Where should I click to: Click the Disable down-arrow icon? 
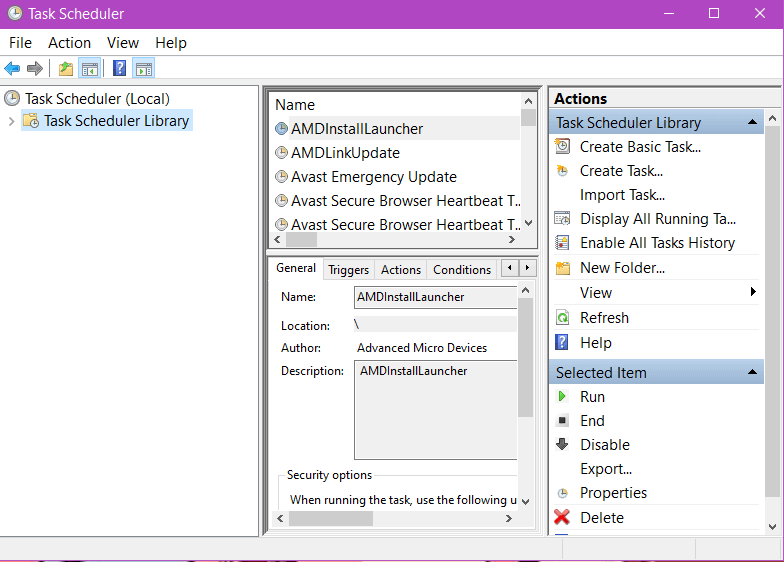(x=562, y=444)
